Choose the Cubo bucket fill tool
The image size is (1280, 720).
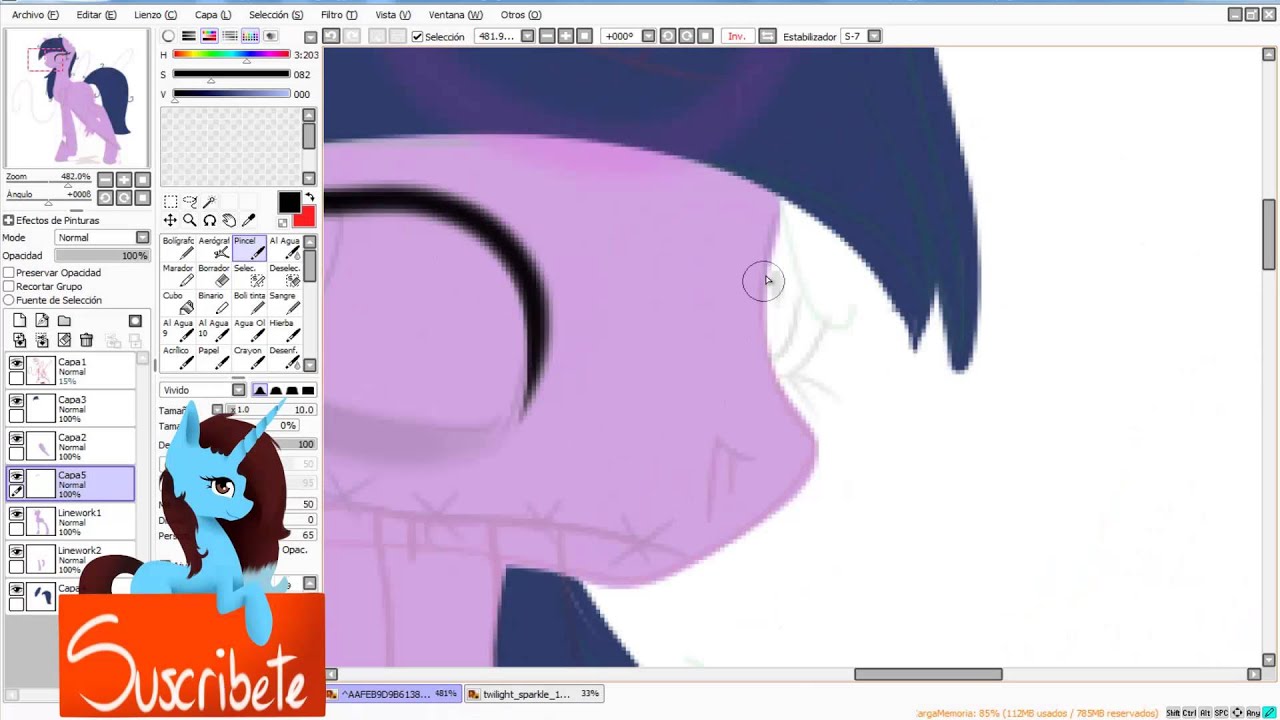coord(178,302)
